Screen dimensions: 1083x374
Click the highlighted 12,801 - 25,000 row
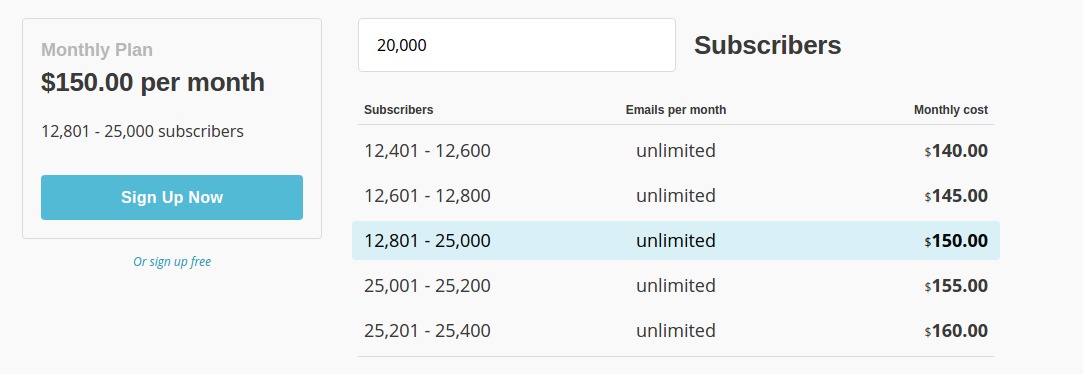pyautogui.click(x=675, y=241)
